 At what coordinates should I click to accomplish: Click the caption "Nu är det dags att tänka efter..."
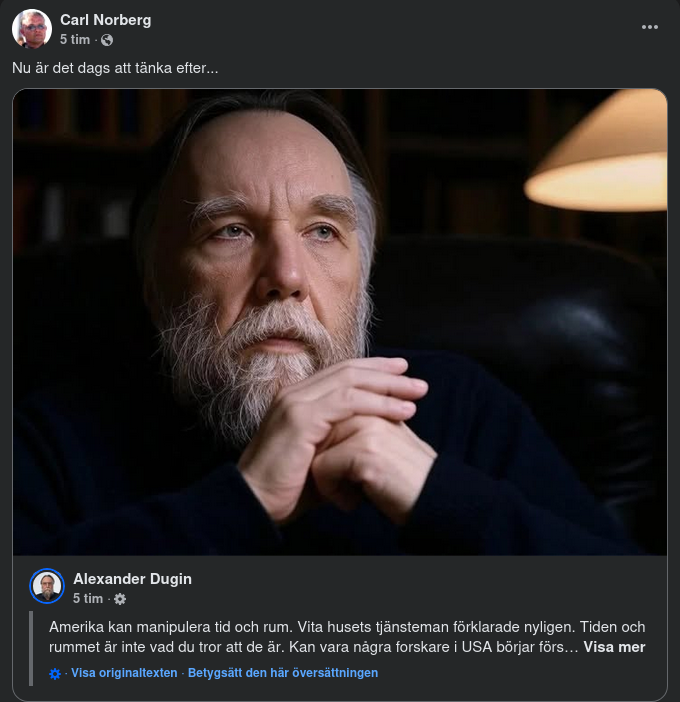(x=115, y=68)
